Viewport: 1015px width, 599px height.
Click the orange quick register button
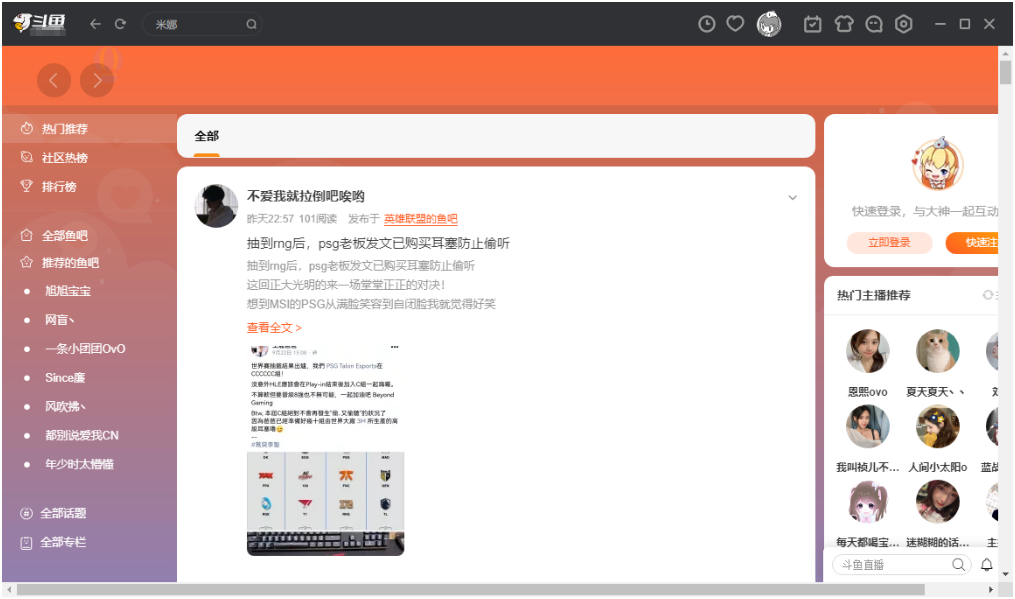tap(973, 243)
